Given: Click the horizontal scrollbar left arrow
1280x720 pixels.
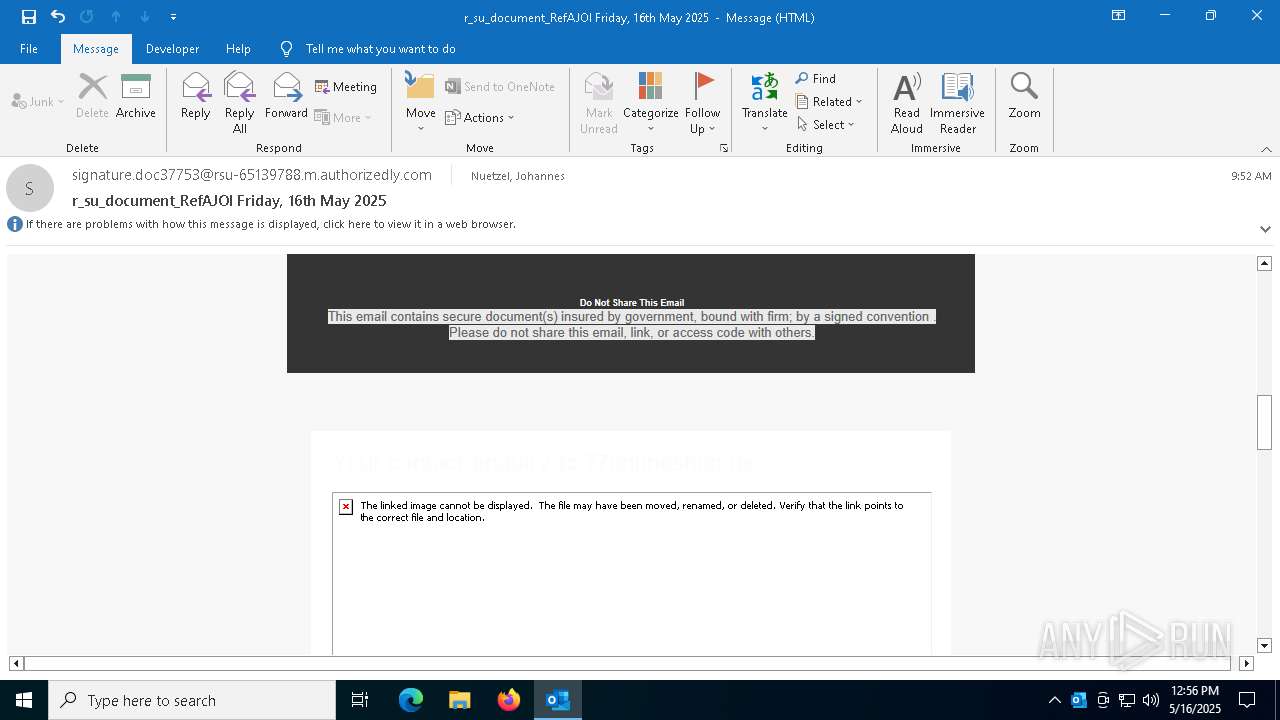Looking at the screenshot, I should pos(16,663).
